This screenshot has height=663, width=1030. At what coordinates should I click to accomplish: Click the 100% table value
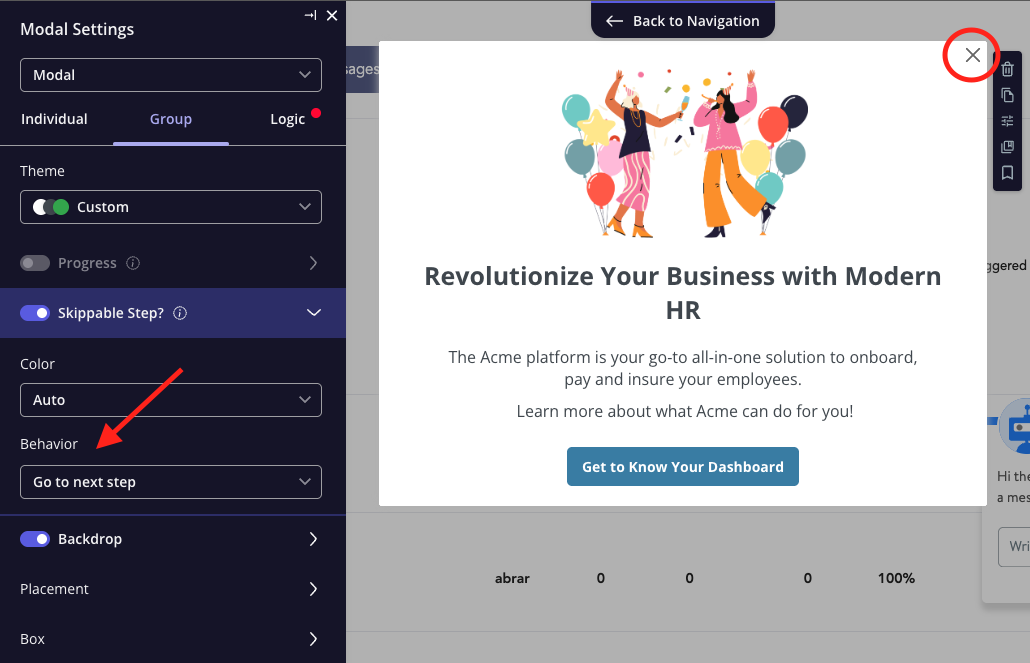896,578
